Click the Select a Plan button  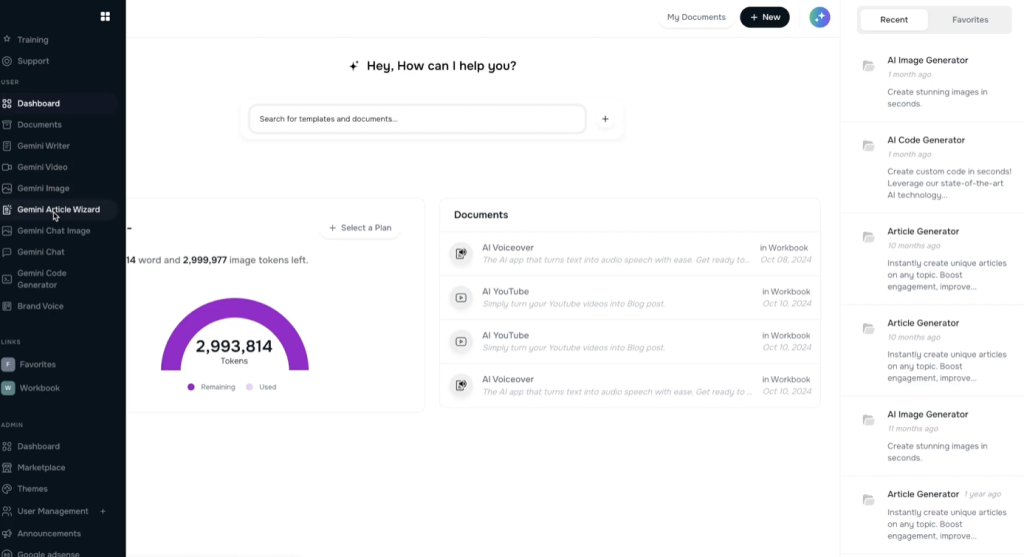(x=360, y=228)
